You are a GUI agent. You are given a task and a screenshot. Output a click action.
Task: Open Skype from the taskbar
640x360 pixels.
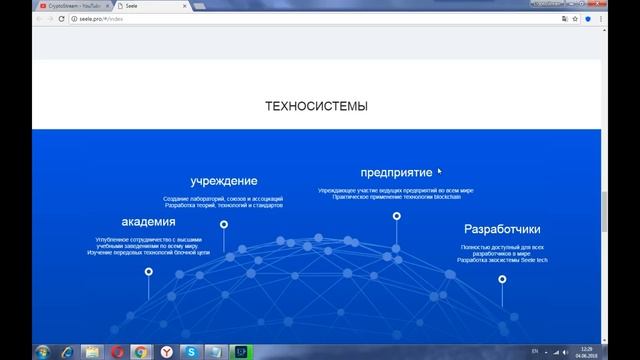(x=191, y=352)
